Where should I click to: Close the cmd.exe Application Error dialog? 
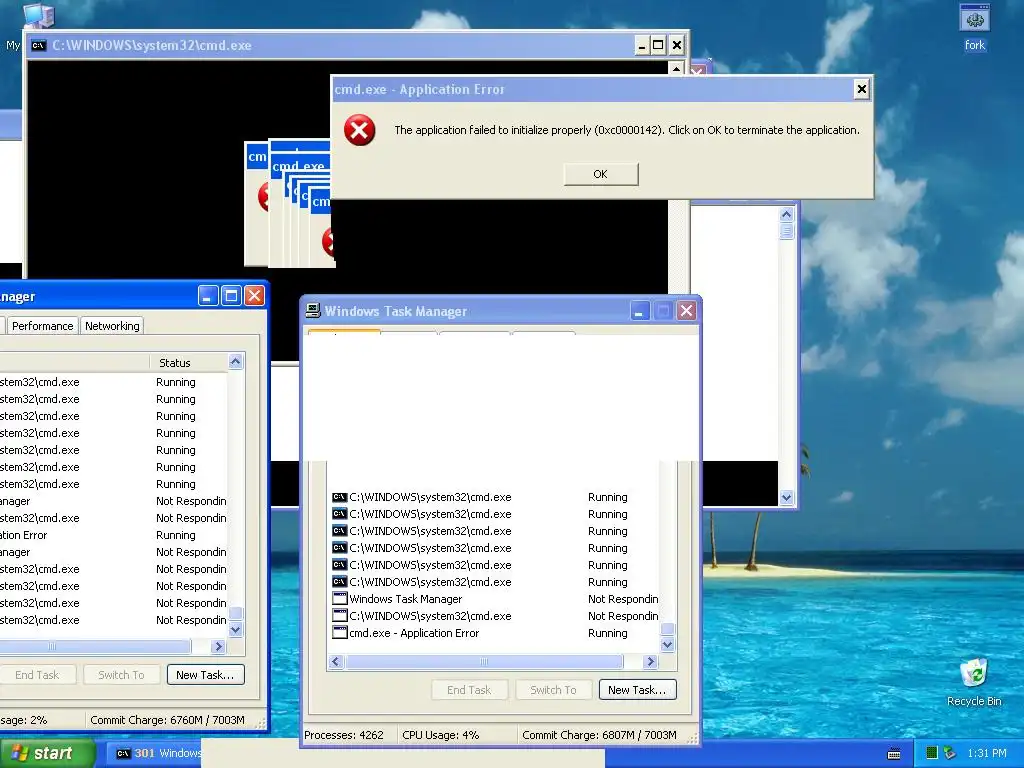click(x=861, y=89)
